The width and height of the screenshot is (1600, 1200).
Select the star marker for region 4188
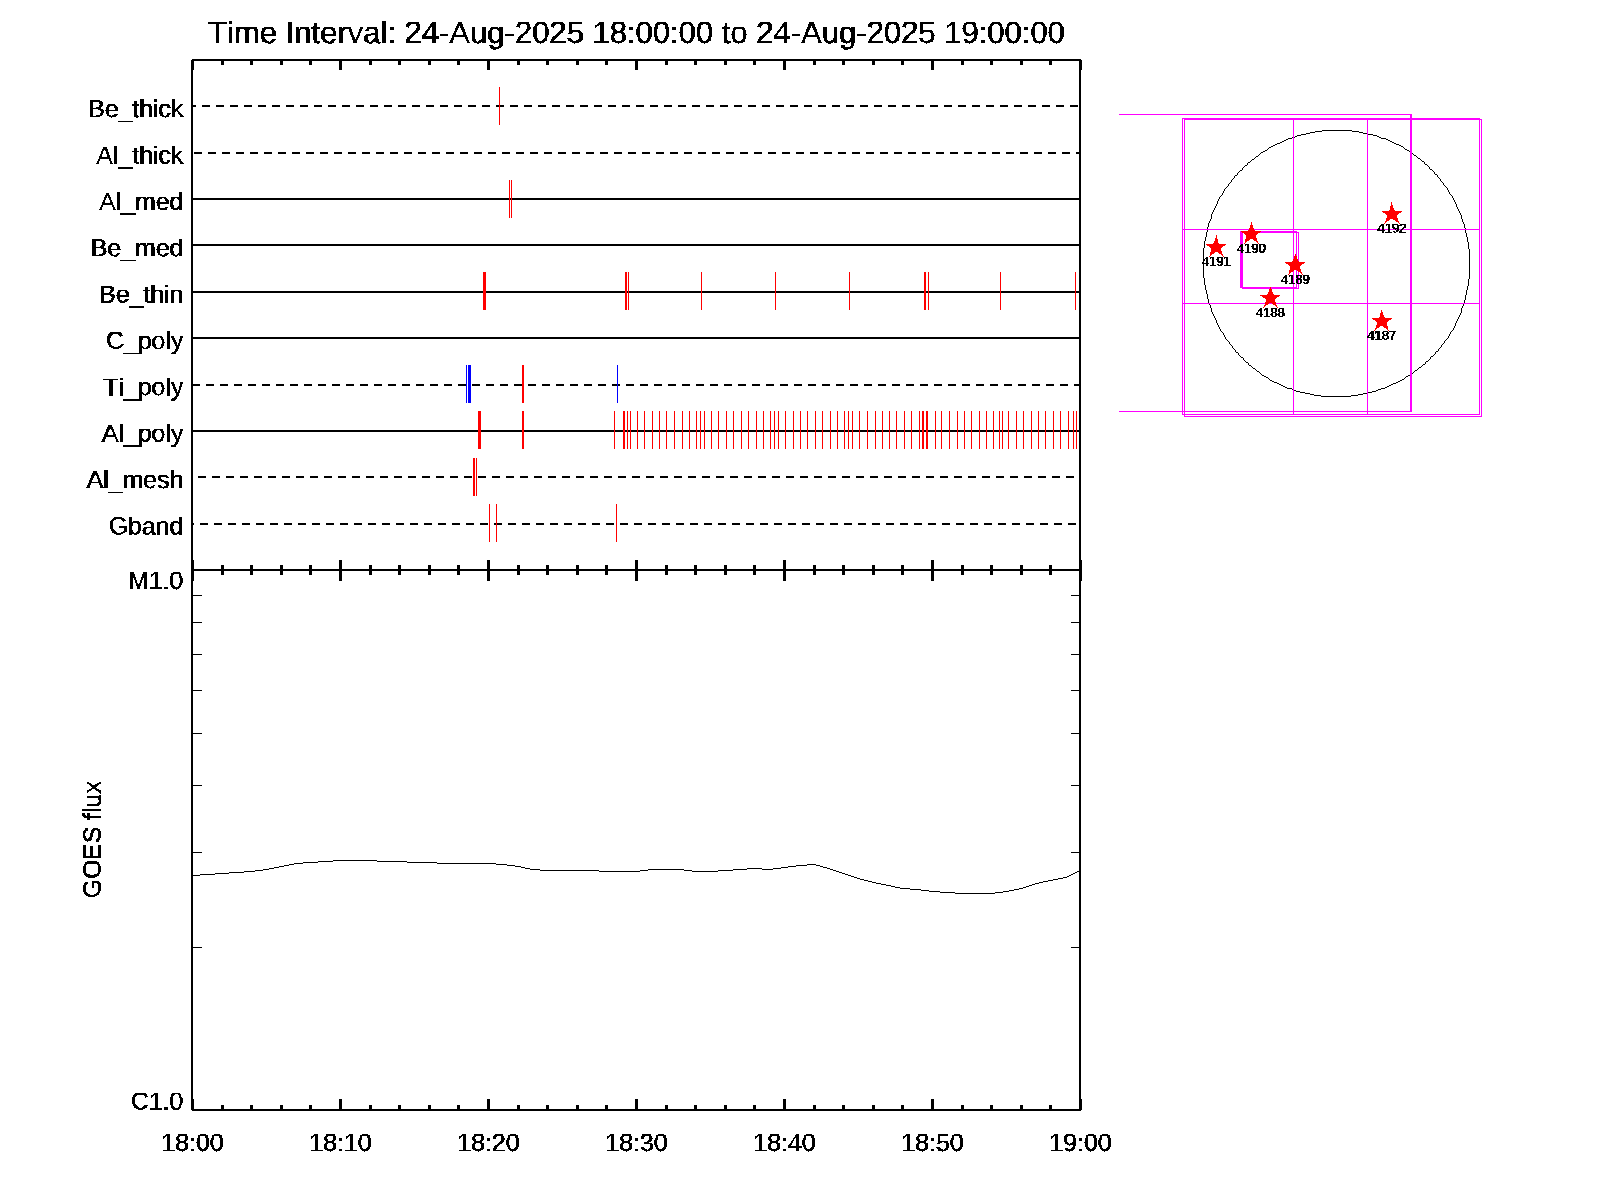1270,298
